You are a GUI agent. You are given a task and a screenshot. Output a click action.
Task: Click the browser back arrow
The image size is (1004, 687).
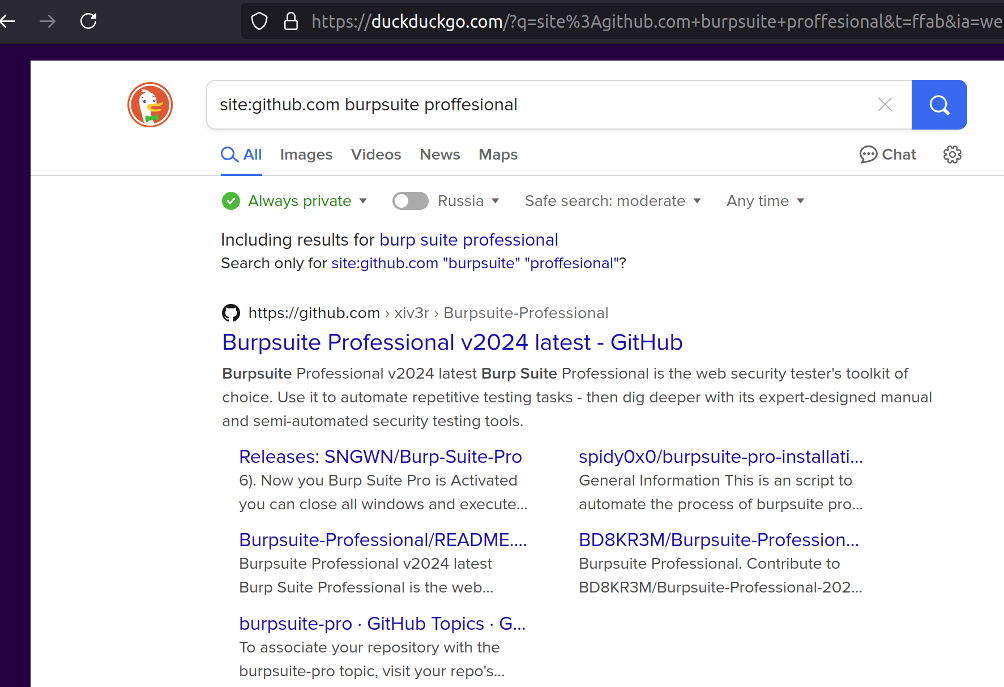click(8, 20)
